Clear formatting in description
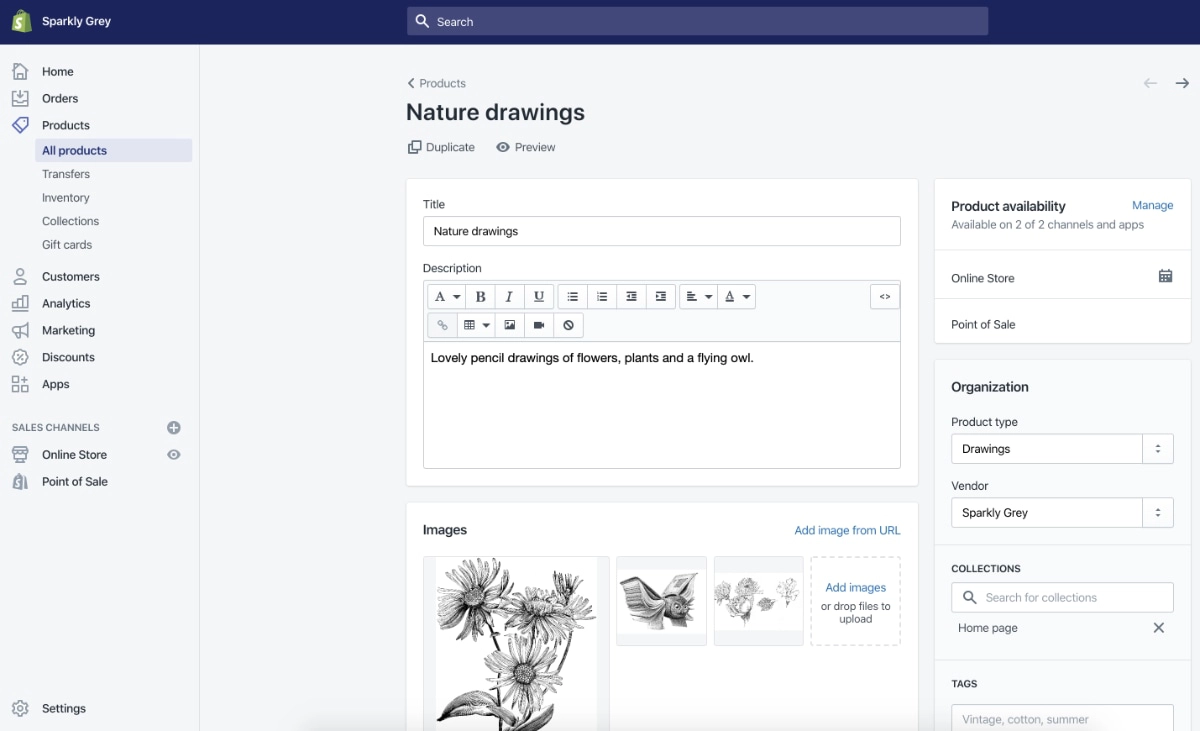This screenshot has height=731, width=1200. 568,325
